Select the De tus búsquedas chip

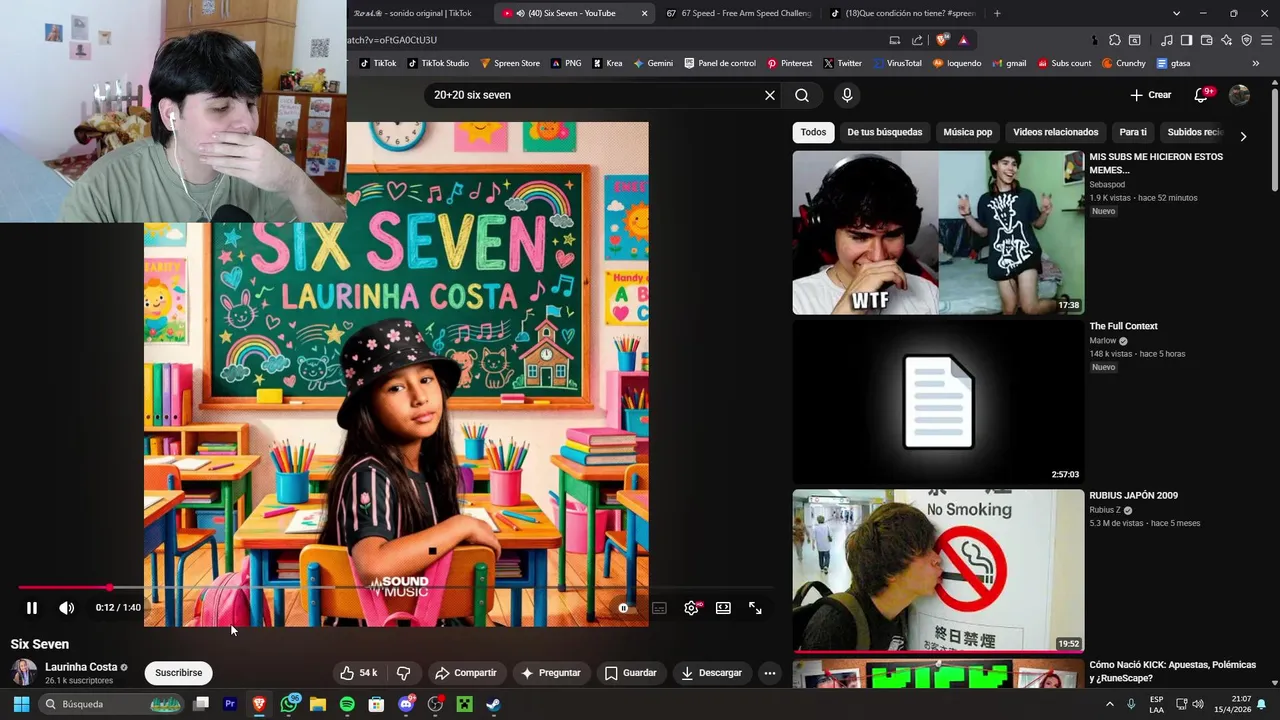tap(885, 132)
